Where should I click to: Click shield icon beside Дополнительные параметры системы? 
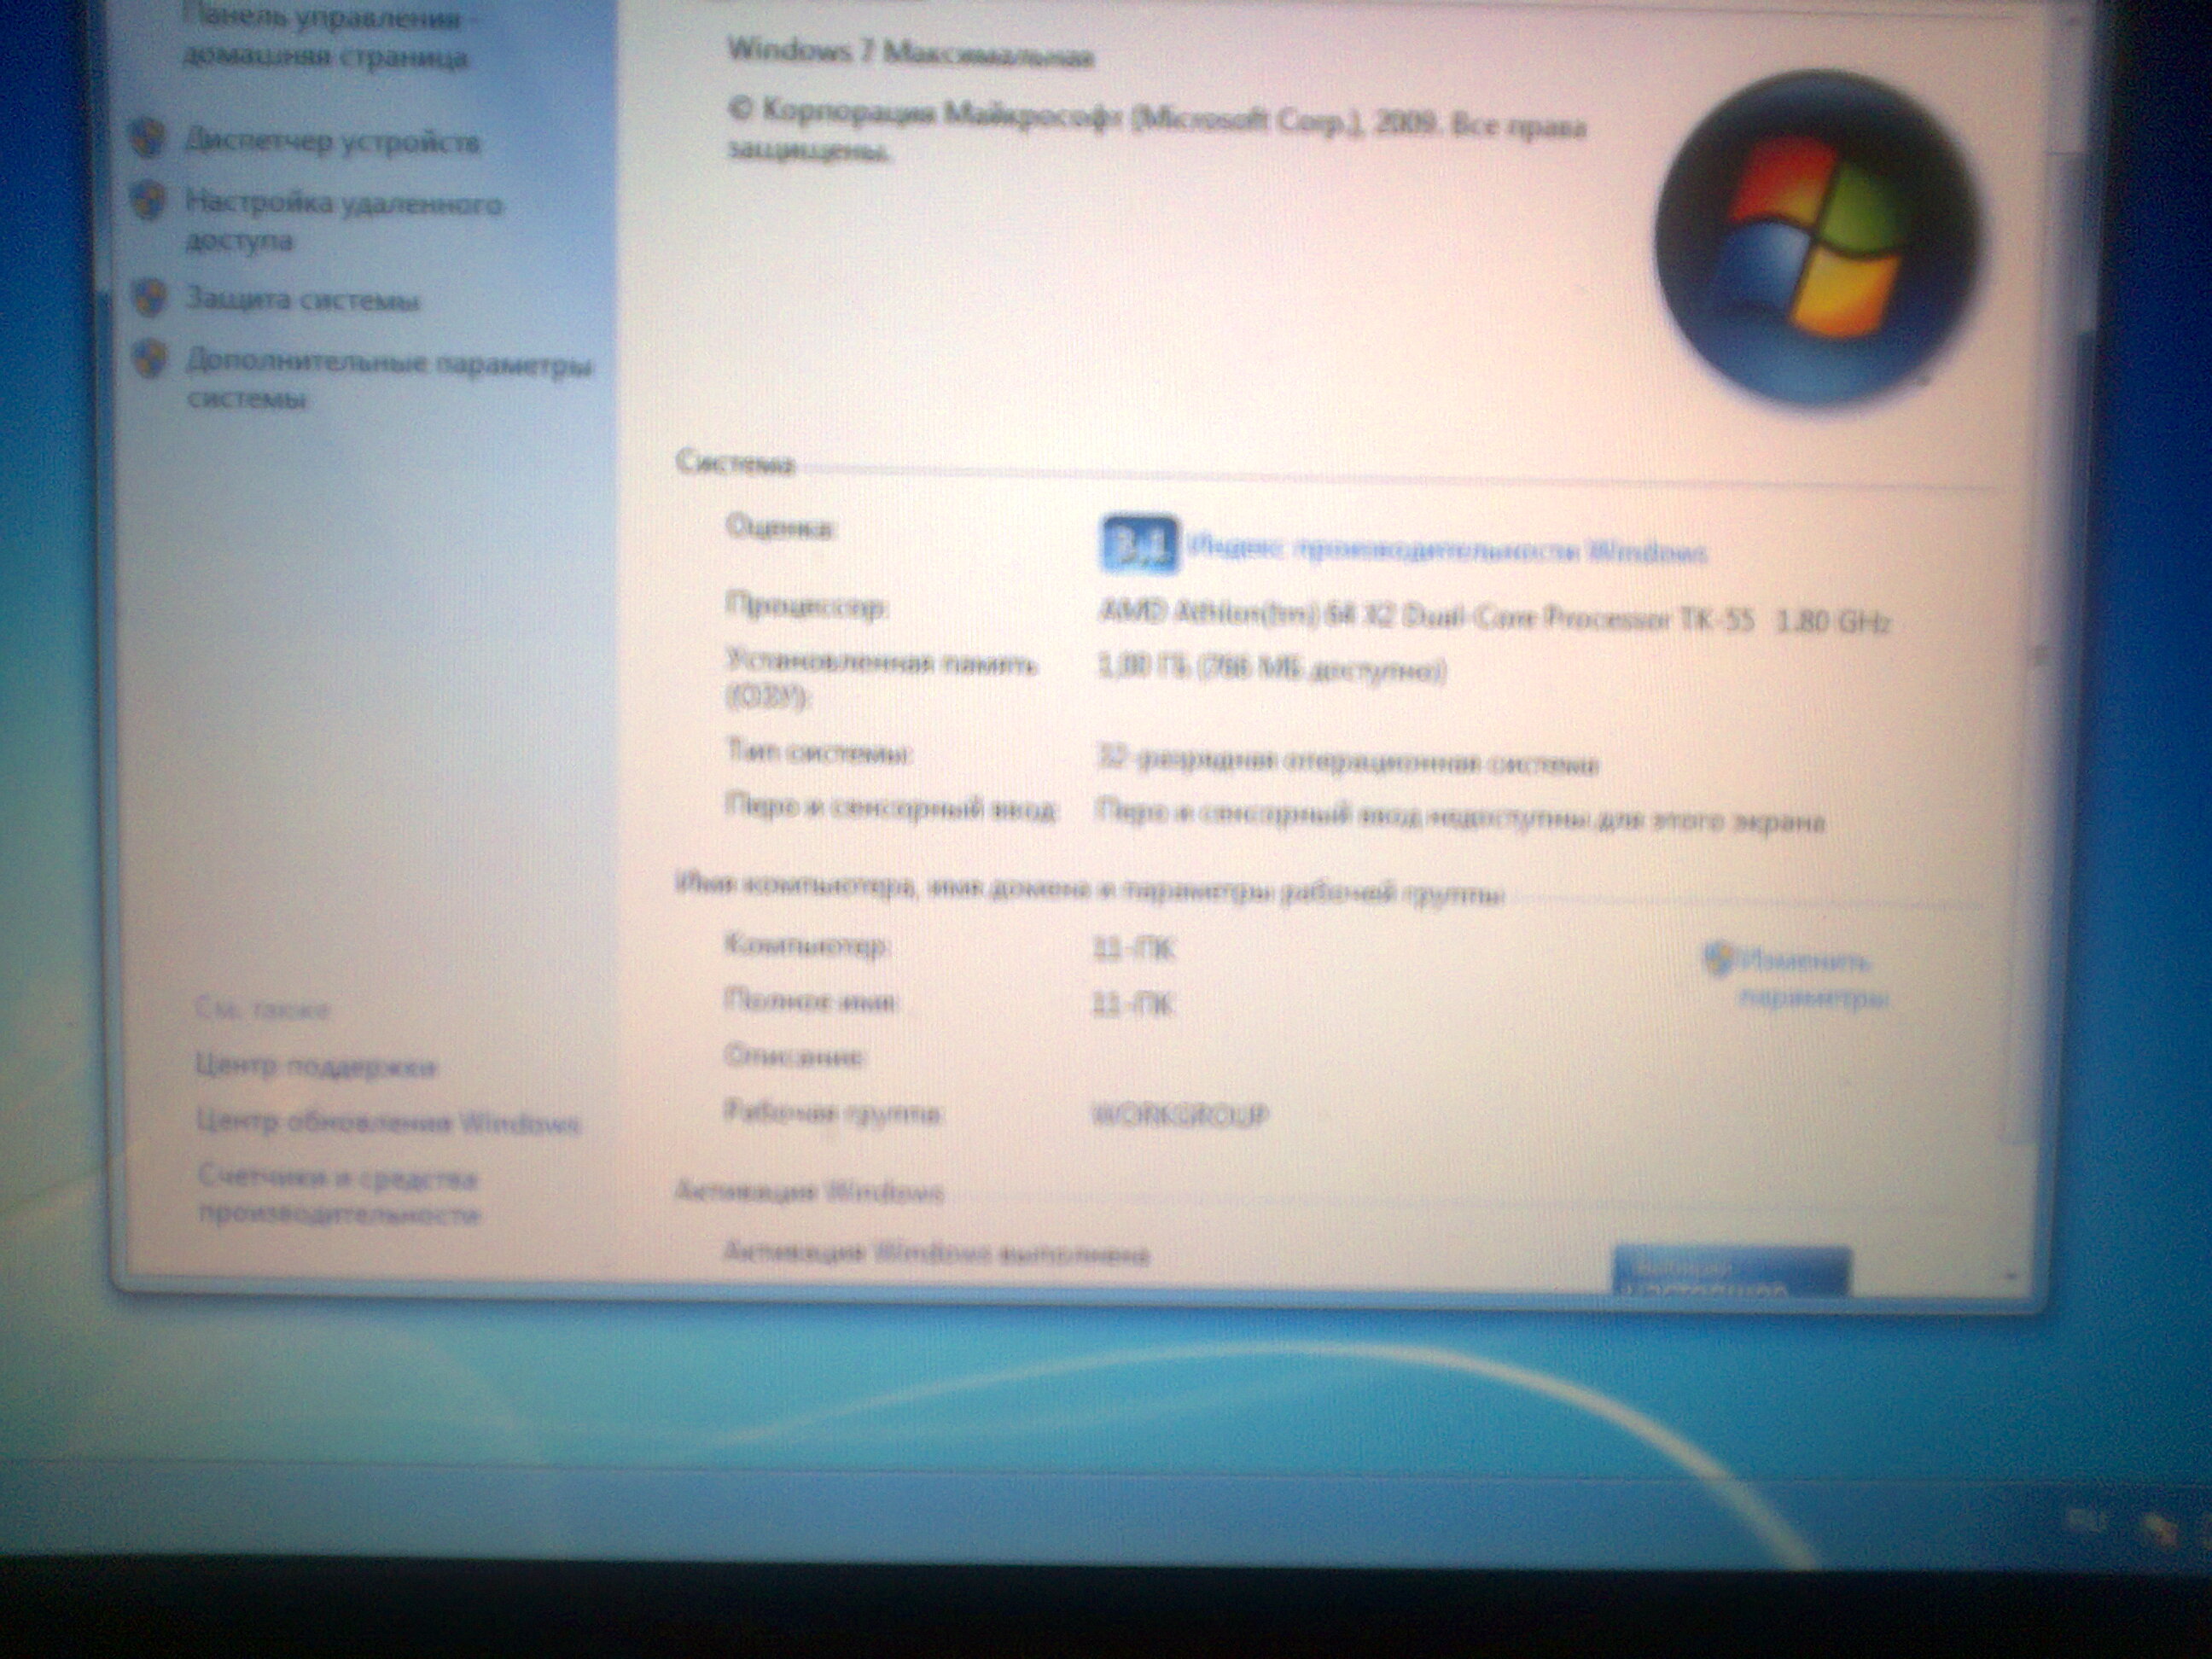pos(150,358)
